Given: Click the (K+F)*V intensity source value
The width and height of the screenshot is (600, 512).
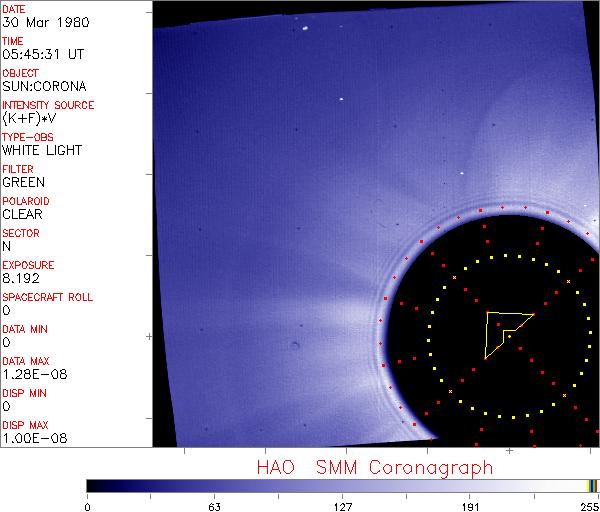Looking at the screenshot, I should tap(28, 118).
